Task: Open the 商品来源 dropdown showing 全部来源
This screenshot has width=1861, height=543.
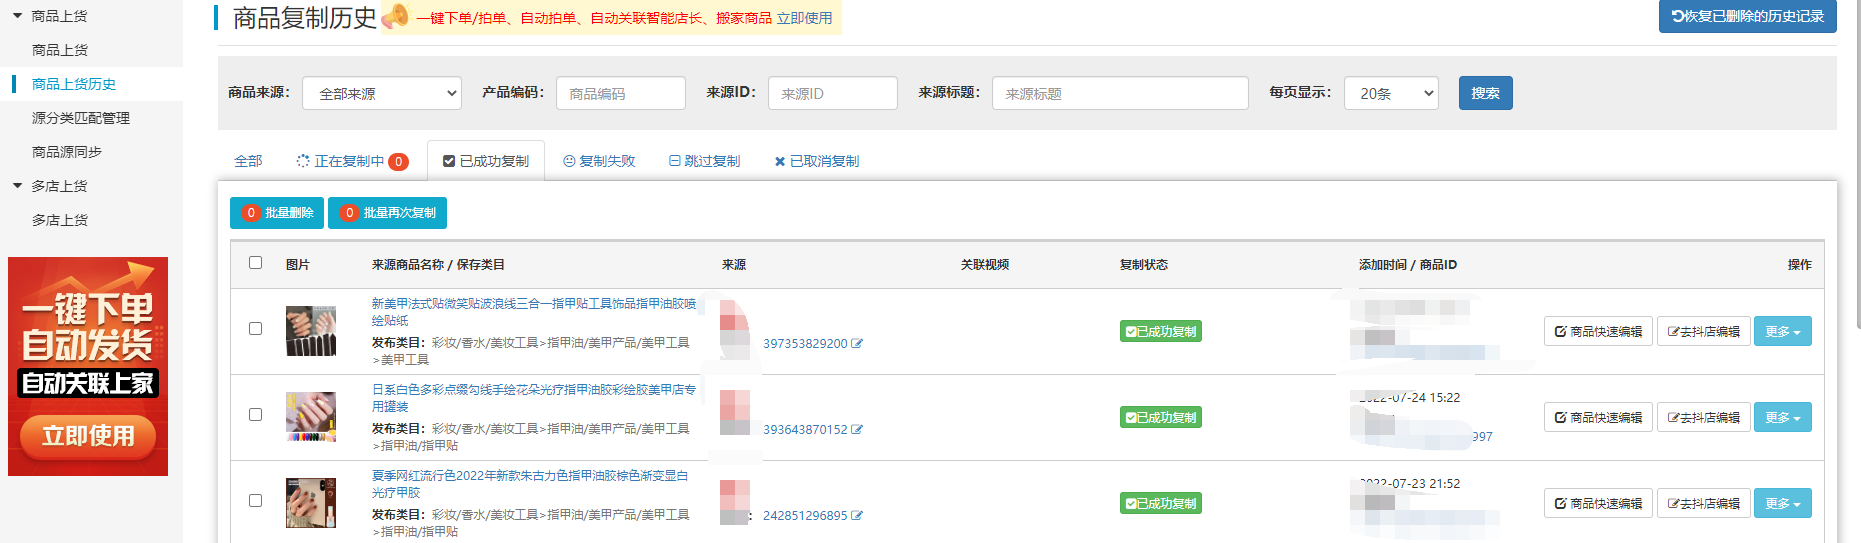Action: [x=382, y=93]
